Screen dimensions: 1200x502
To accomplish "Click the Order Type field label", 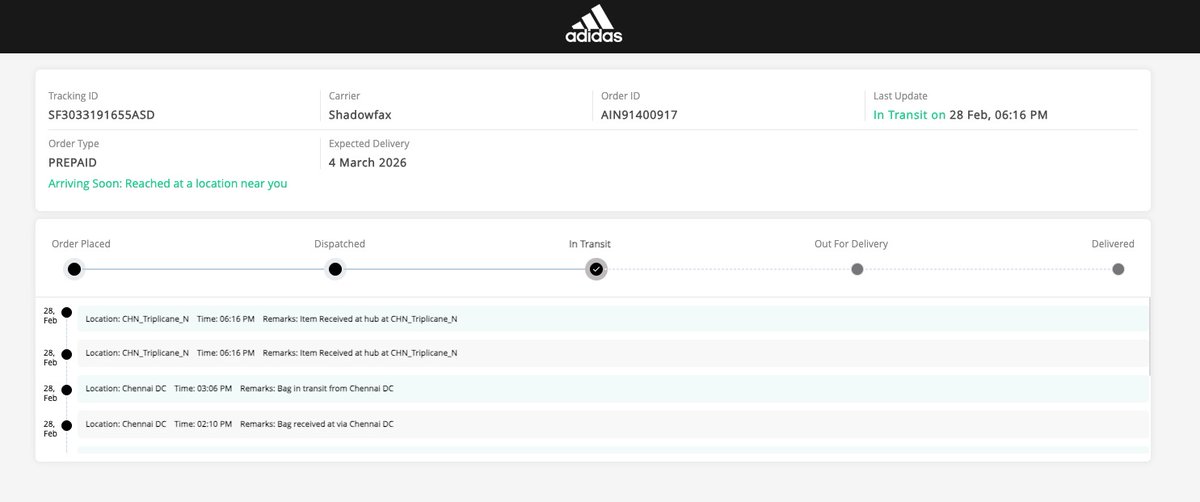I will coord(73,143).
